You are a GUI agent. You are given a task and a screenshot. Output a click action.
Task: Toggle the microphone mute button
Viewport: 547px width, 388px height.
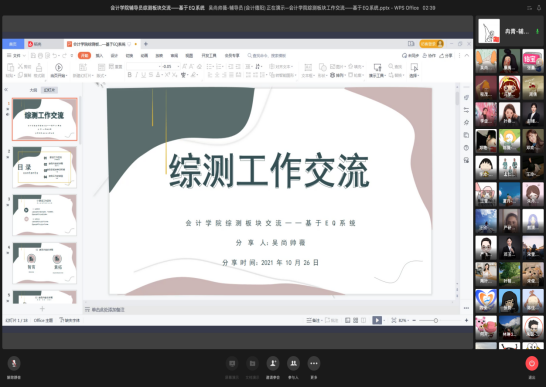point(14,363)
